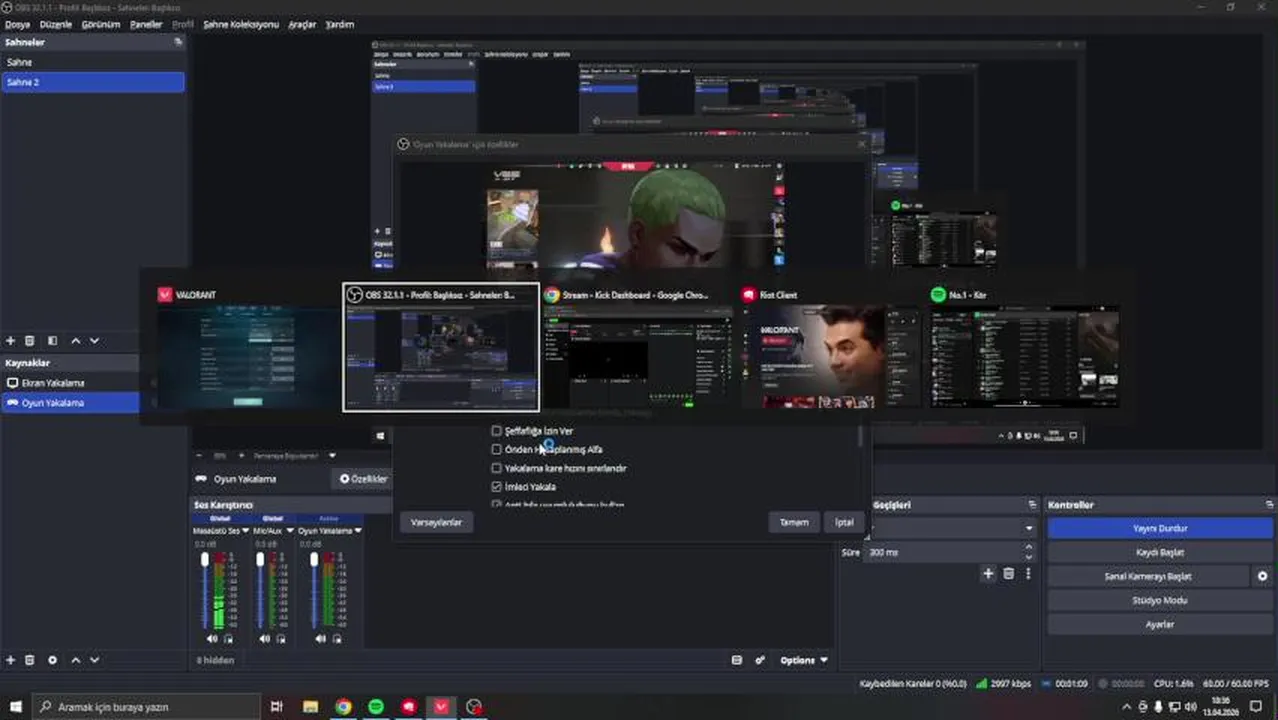The height and width of the screenshot is (720, 1278).
Task: Open Chrome from the taskbar
Action: tap(343, 707)
